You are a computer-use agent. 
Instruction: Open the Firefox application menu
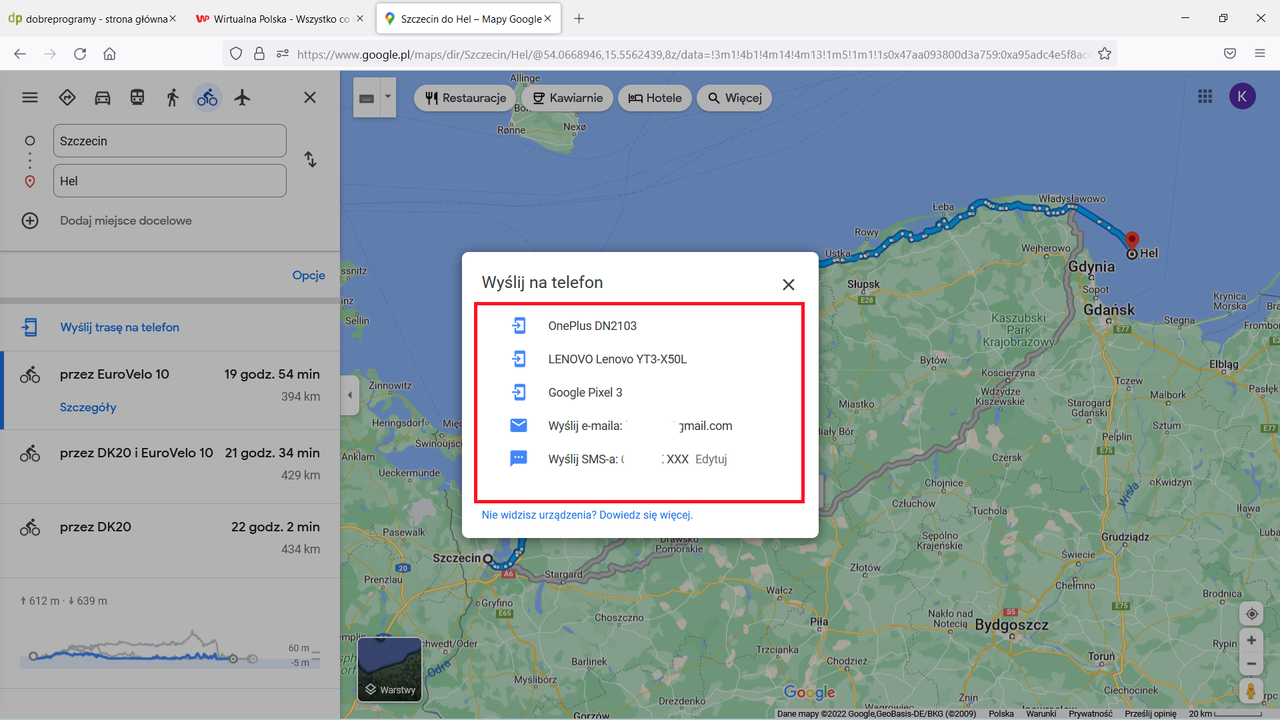[1259, 54]
